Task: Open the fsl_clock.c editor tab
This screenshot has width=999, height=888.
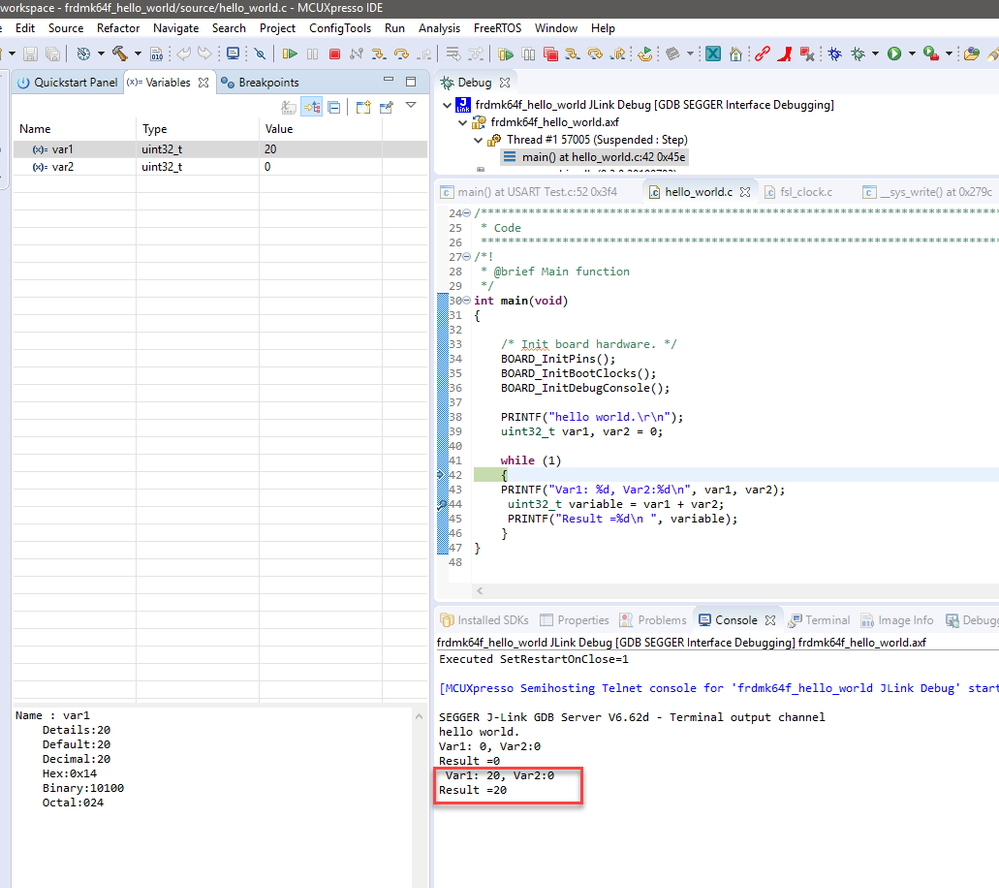Action: point(798,192)
